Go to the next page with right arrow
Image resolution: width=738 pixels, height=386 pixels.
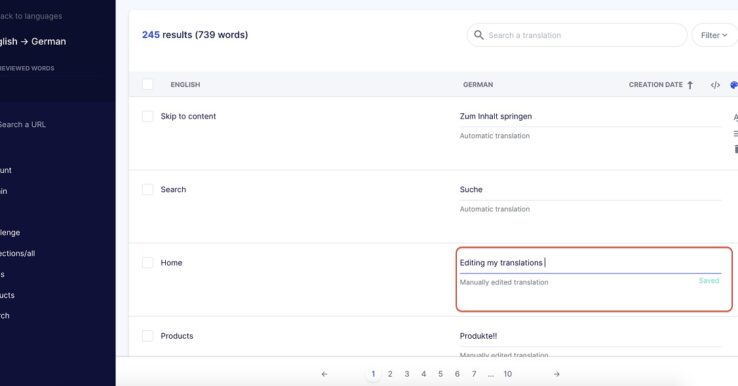[x=557, y=374]
